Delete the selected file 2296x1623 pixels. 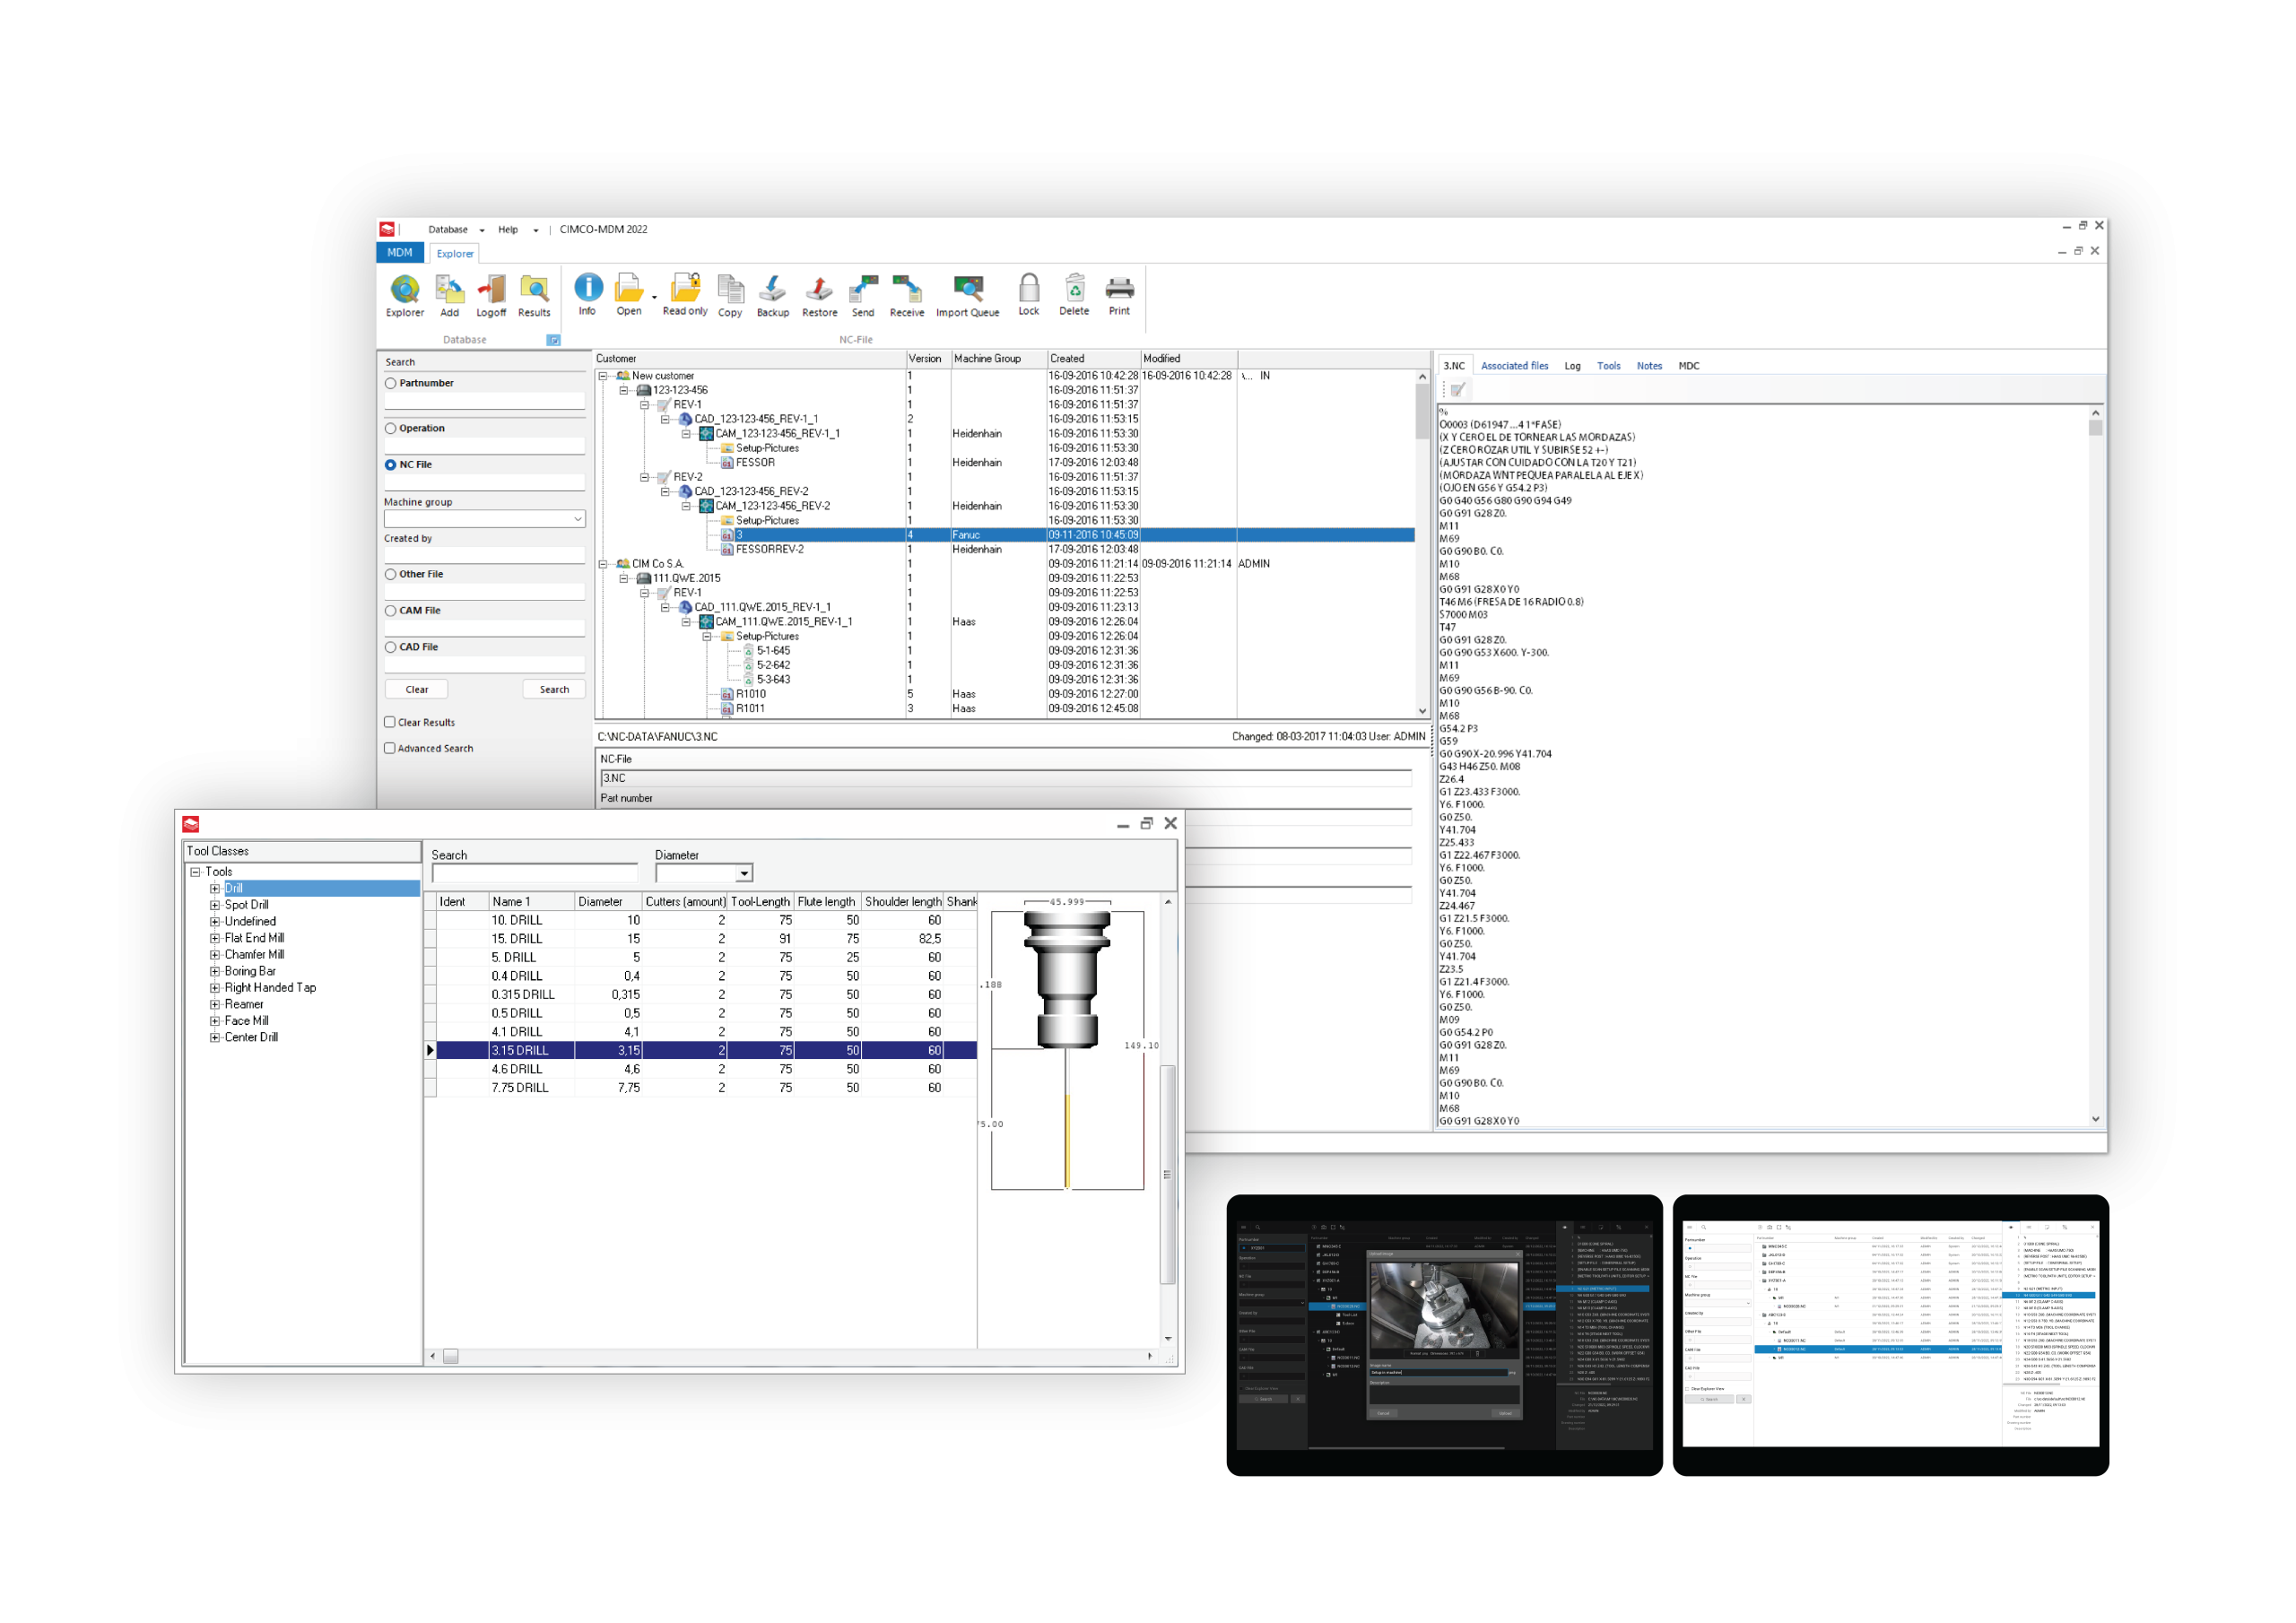(1075, 295)
